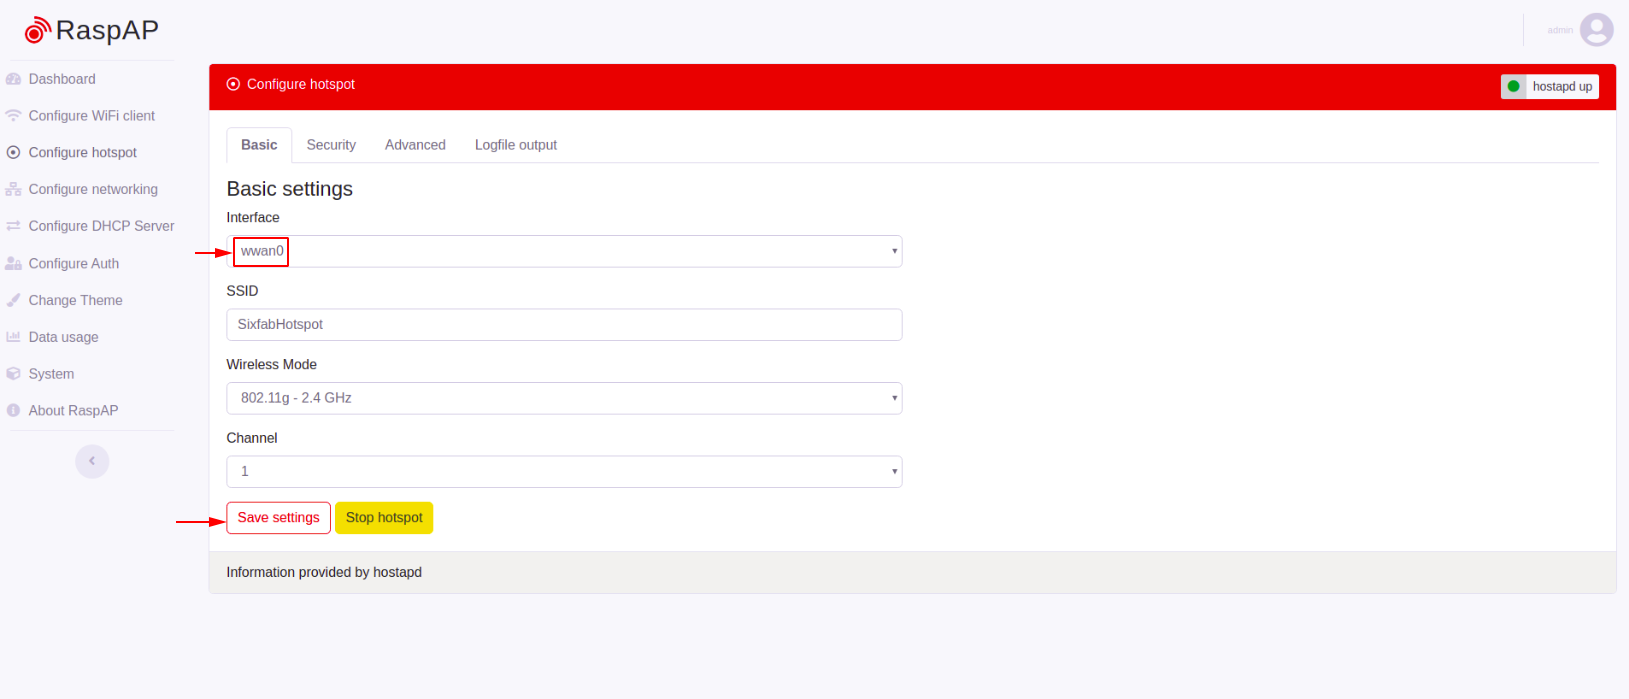The image size is (1629, 699).
Task: Open Configure DHCP Server page
Action: tap(101, 226)
